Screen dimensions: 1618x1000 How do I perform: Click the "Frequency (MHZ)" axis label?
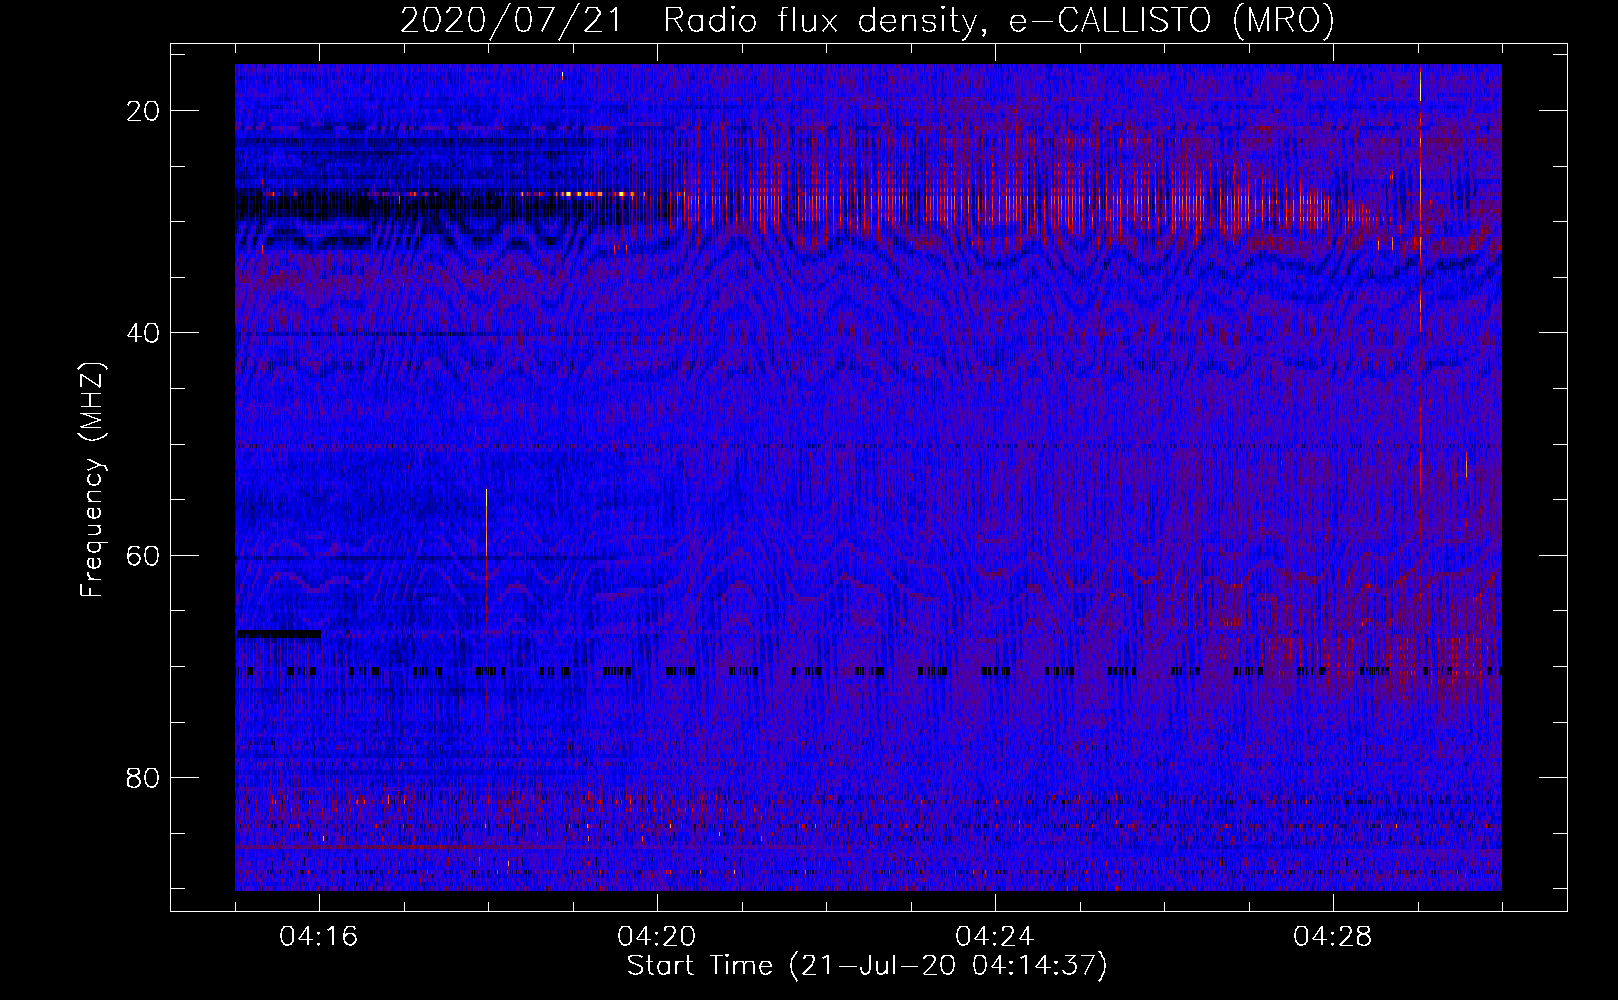click(92, 480)
